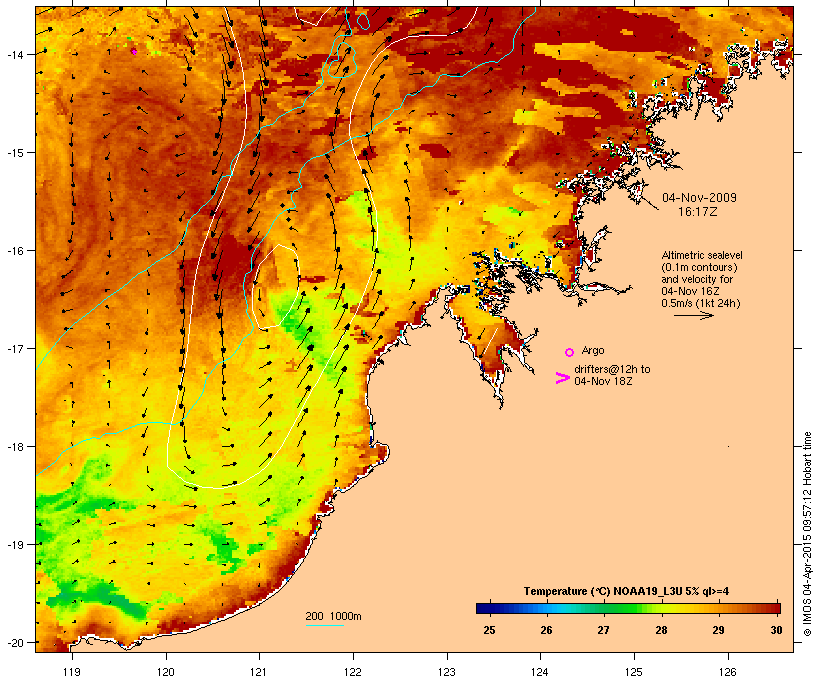820x680 pixels.
Task: Click the longitude axis label 120
Action: (166, 672)
